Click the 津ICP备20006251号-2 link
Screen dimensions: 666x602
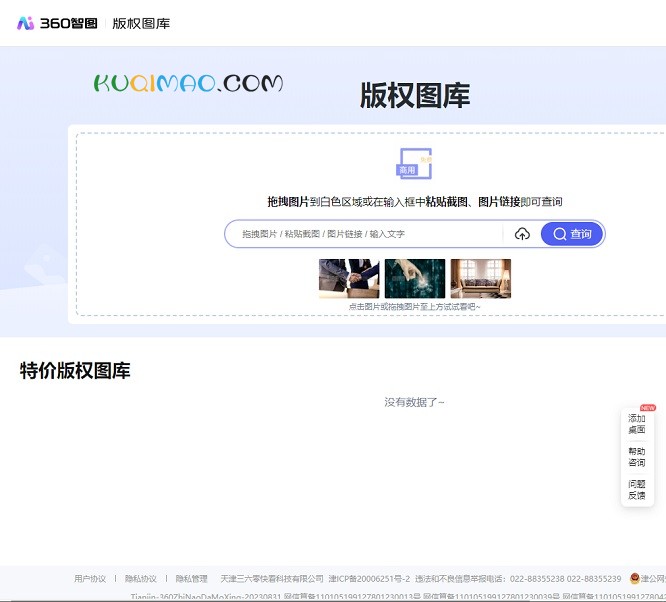(369, 579)
